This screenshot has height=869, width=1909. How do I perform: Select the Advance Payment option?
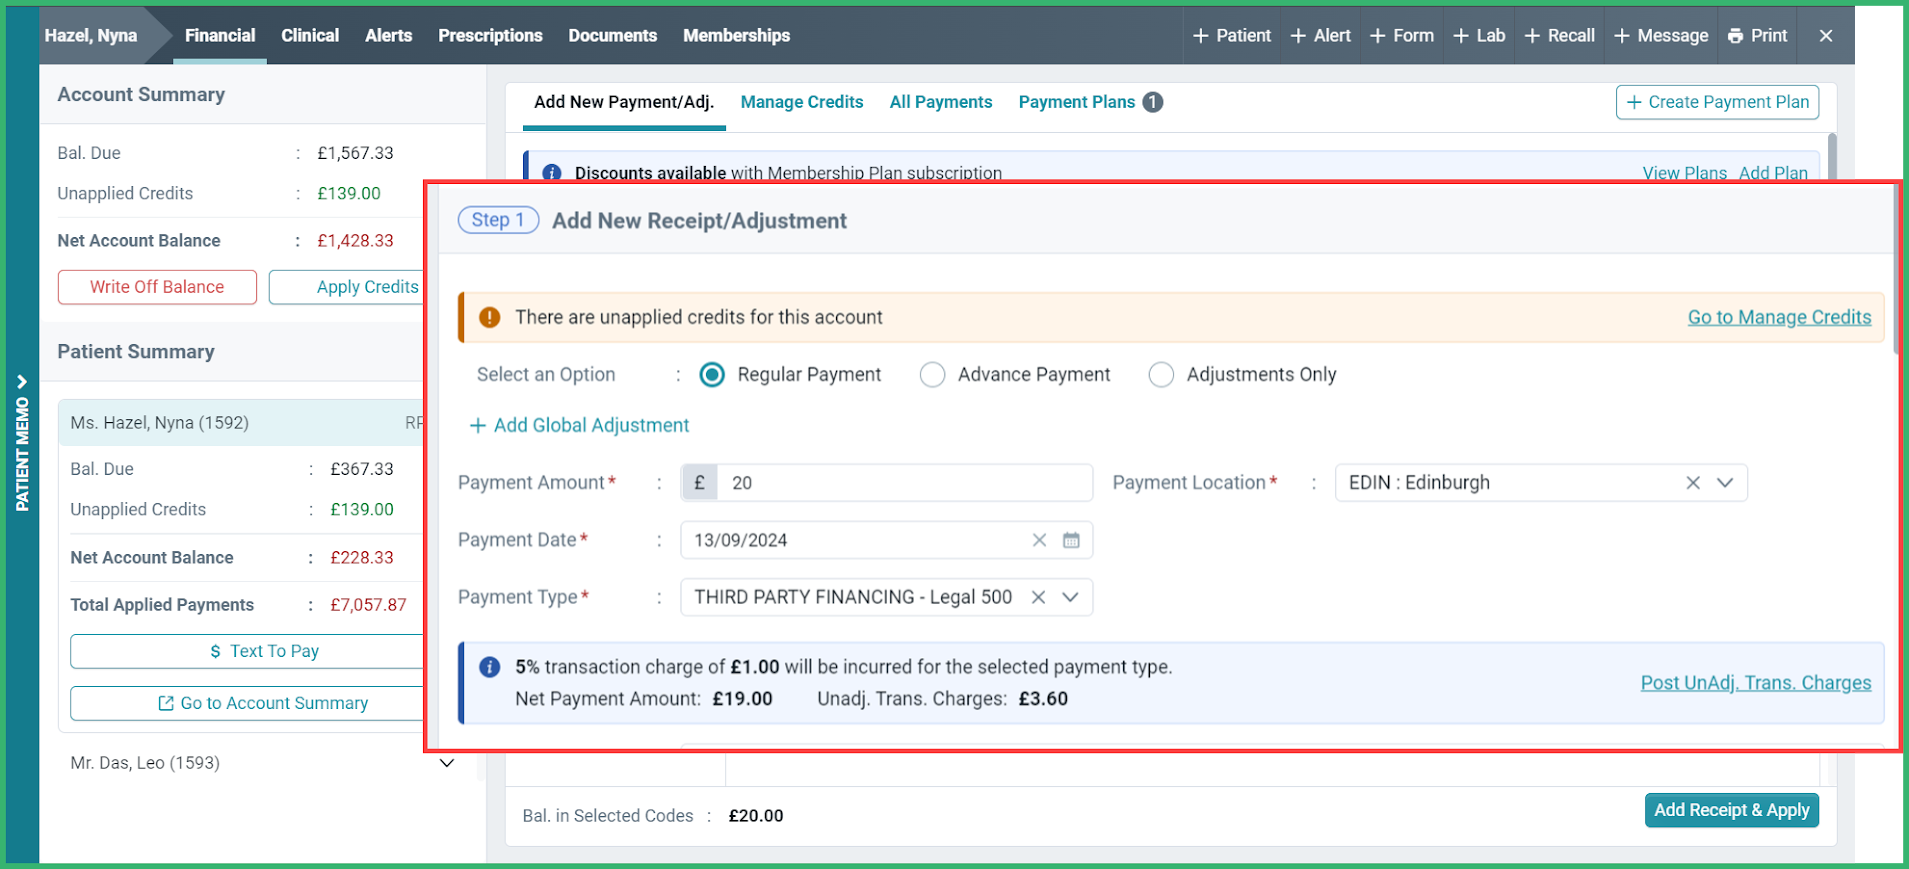[932, 375]
